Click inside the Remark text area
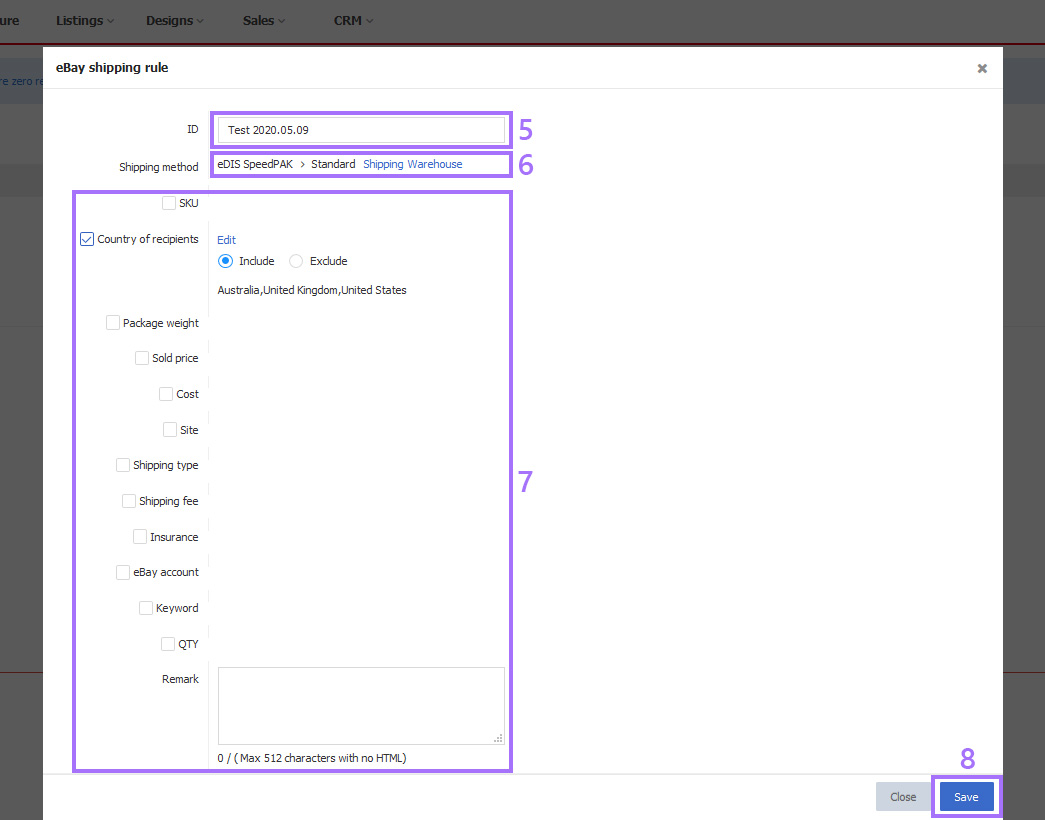Viewport: 1045px width, 820px height. (x=360, y=705)
